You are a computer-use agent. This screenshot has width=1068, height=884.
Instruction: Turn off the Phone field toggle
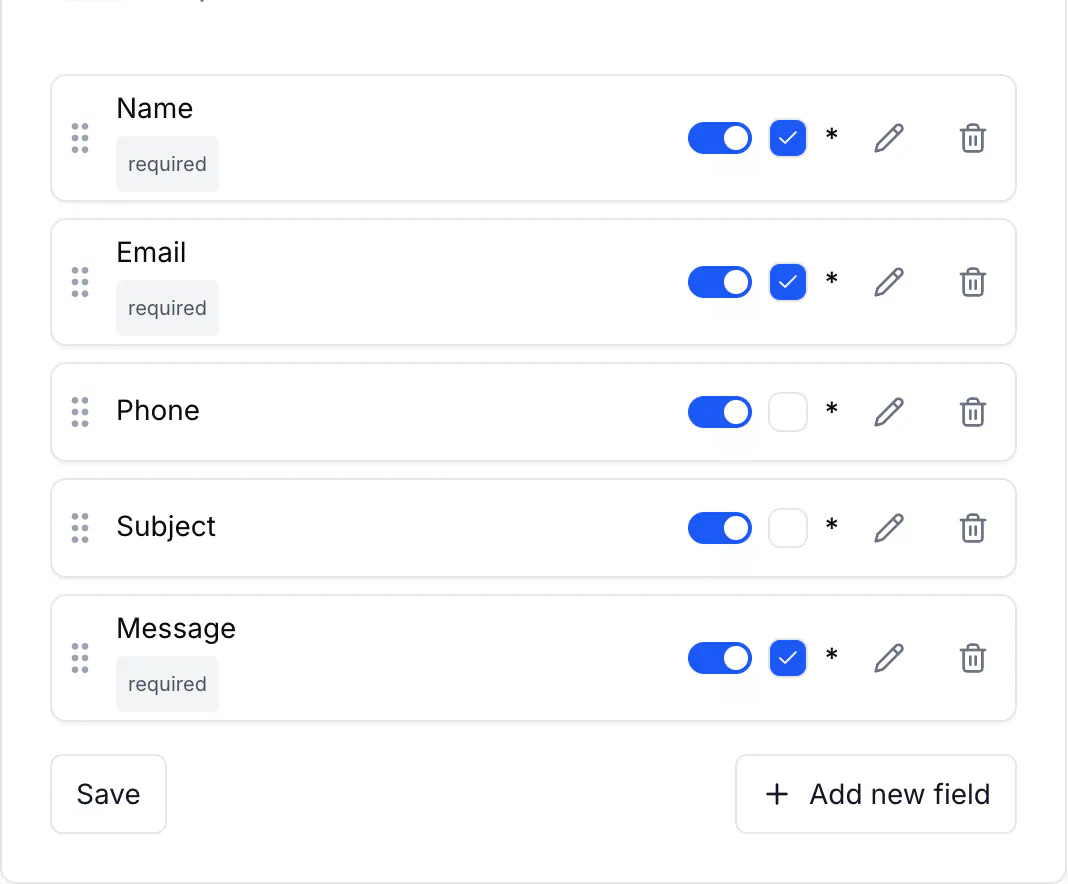point(719,412)
